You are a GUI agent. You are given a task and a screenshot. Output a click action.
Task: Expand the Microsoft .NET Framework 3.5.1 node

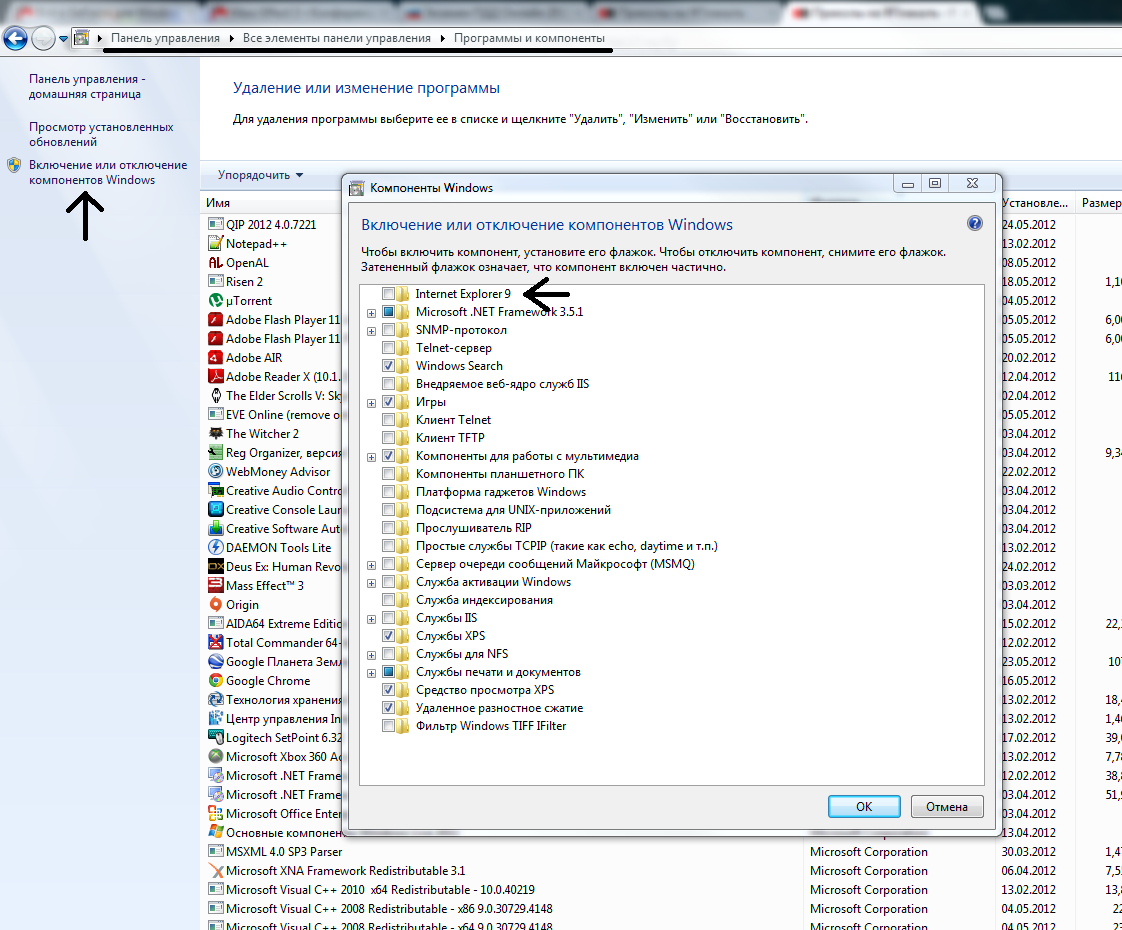[371, 313]
